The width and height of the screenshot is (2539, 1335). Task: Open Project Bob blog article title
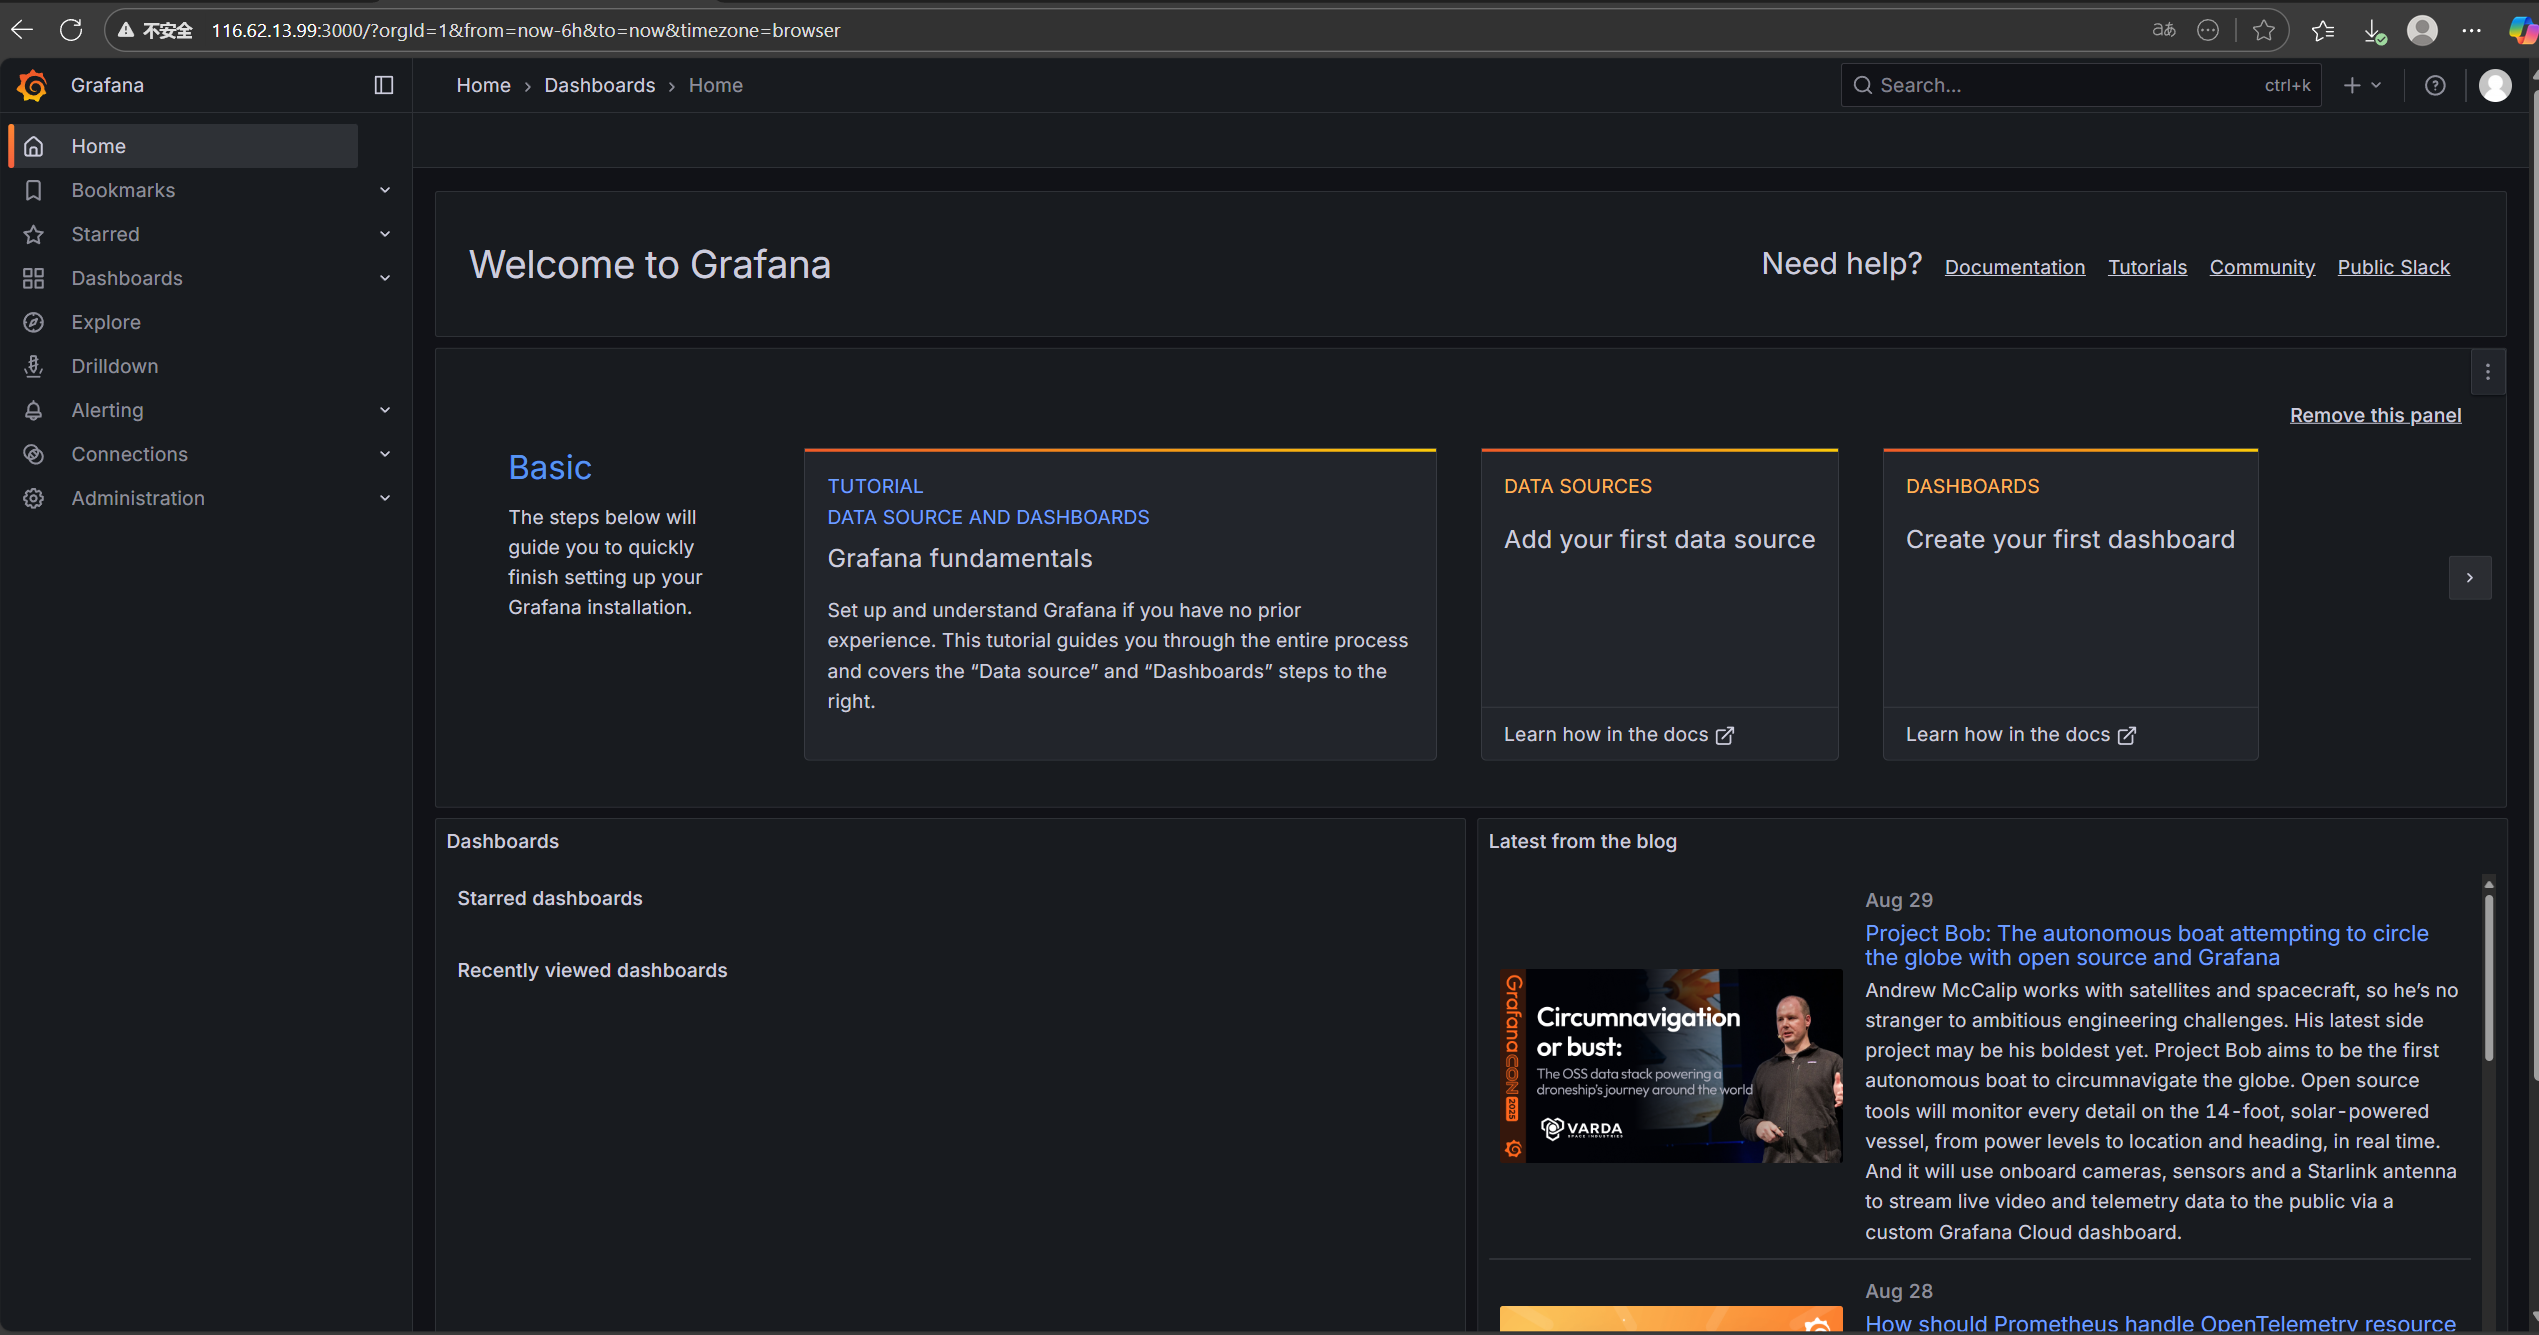(2147, 945)
